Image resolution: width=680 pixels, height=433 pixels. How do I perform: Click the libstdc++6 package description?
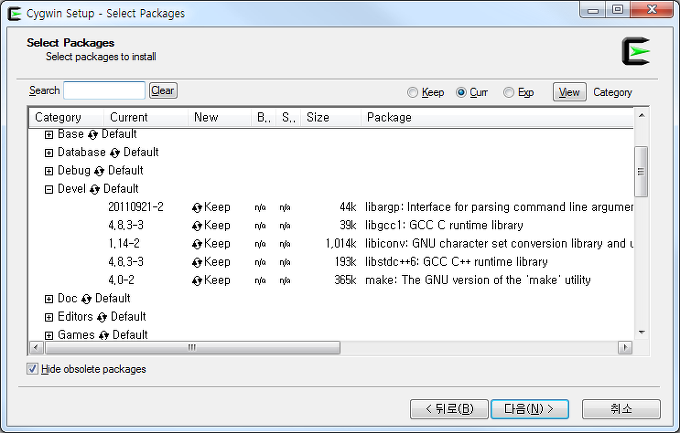(456, 262)
